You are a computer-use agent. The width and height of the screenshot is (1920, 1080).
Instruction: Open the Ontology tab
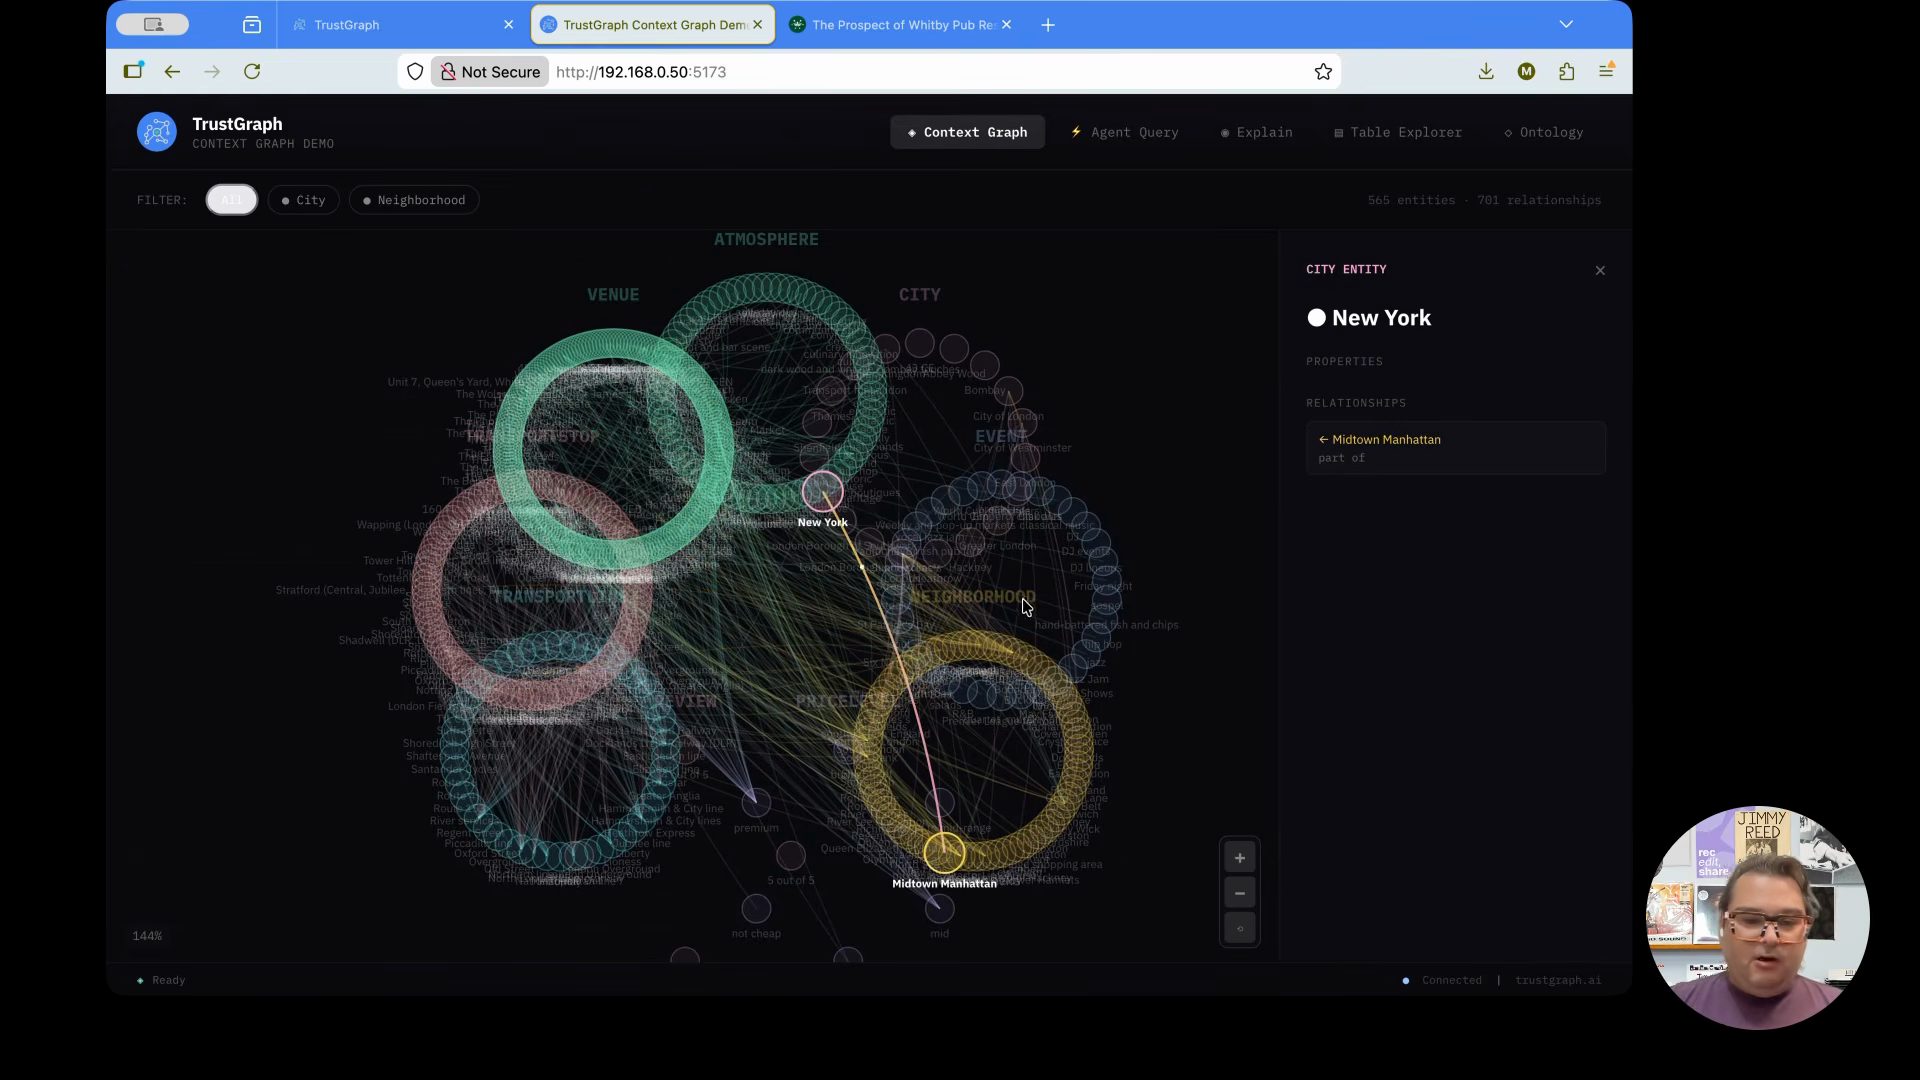click(1543, 132)
